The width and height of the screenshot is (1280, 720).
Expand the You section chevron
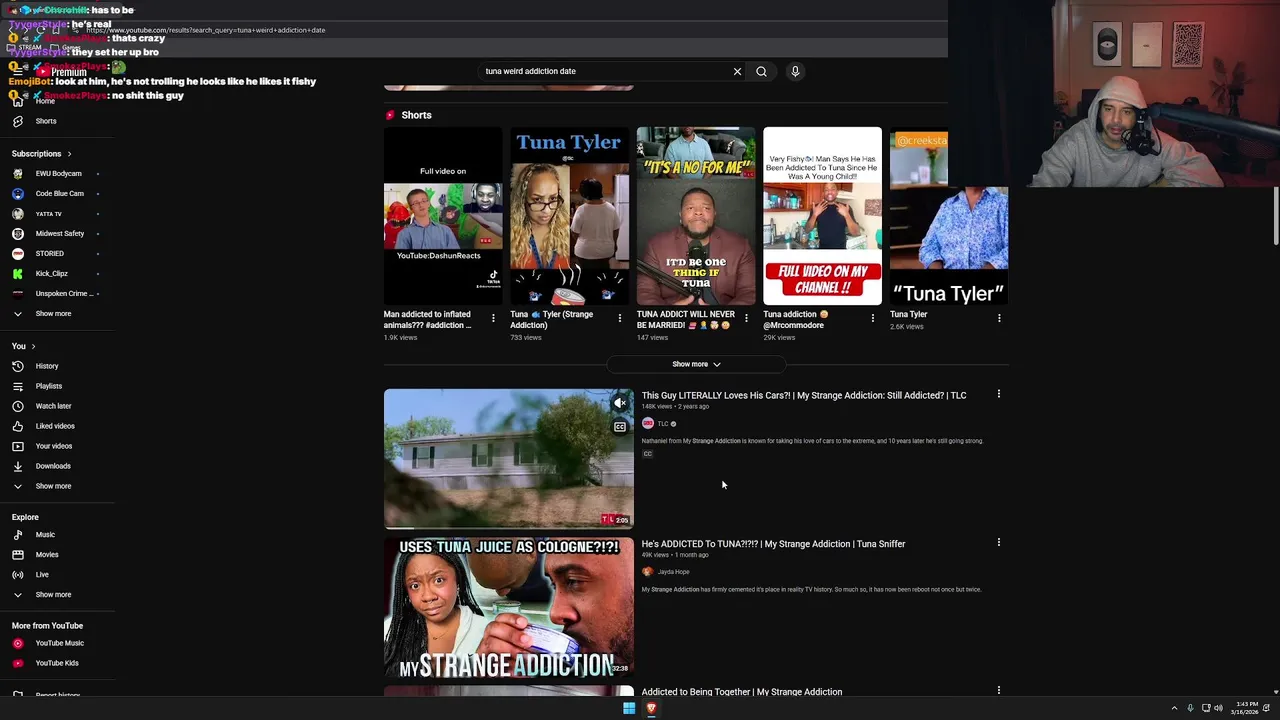(x=33, y=346)
